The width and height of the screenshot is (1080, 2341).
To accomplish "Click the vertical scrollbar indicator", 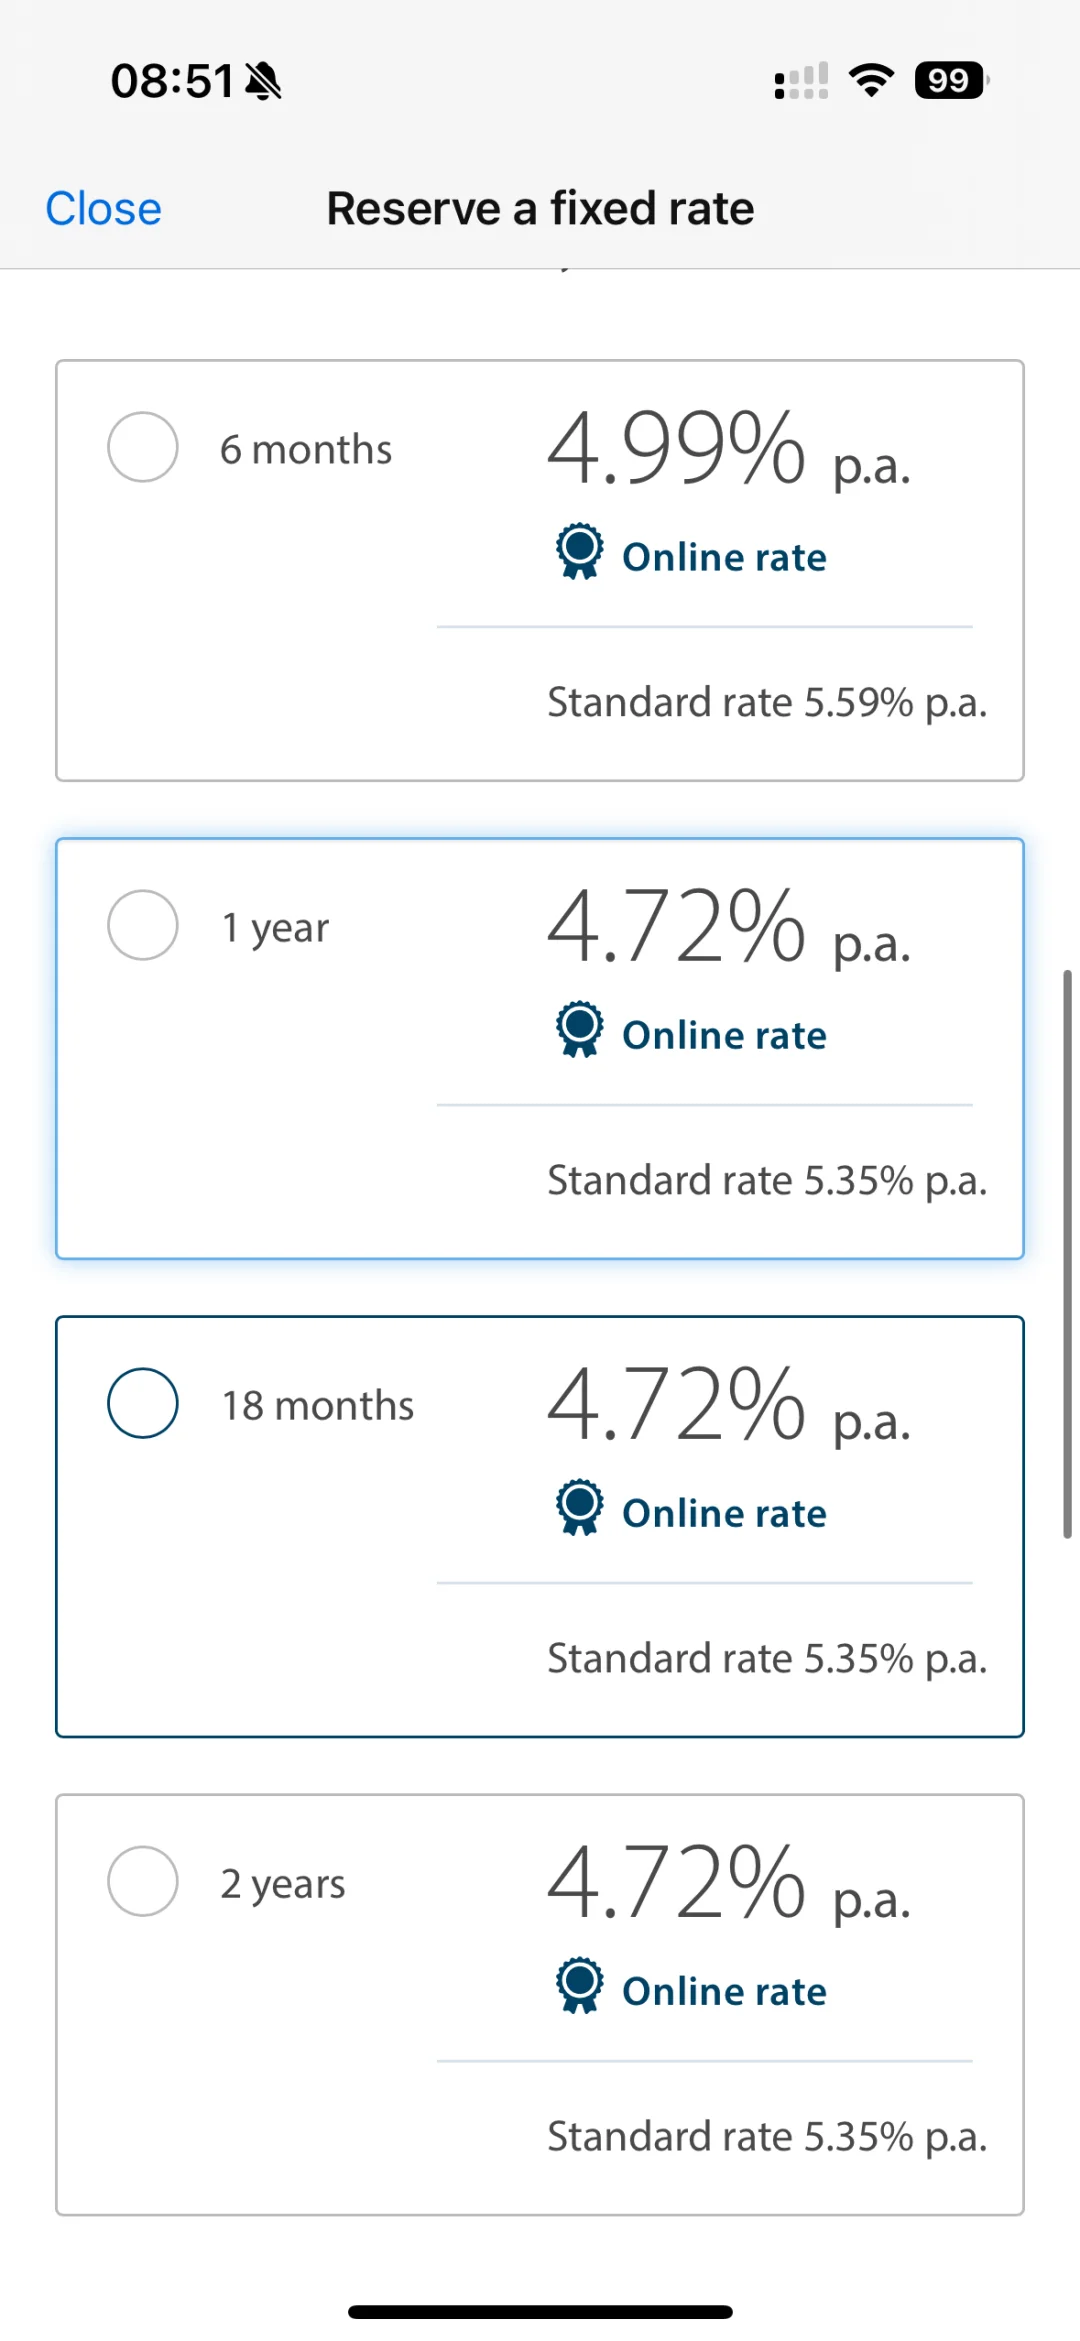I will tap(1067, 1254).
